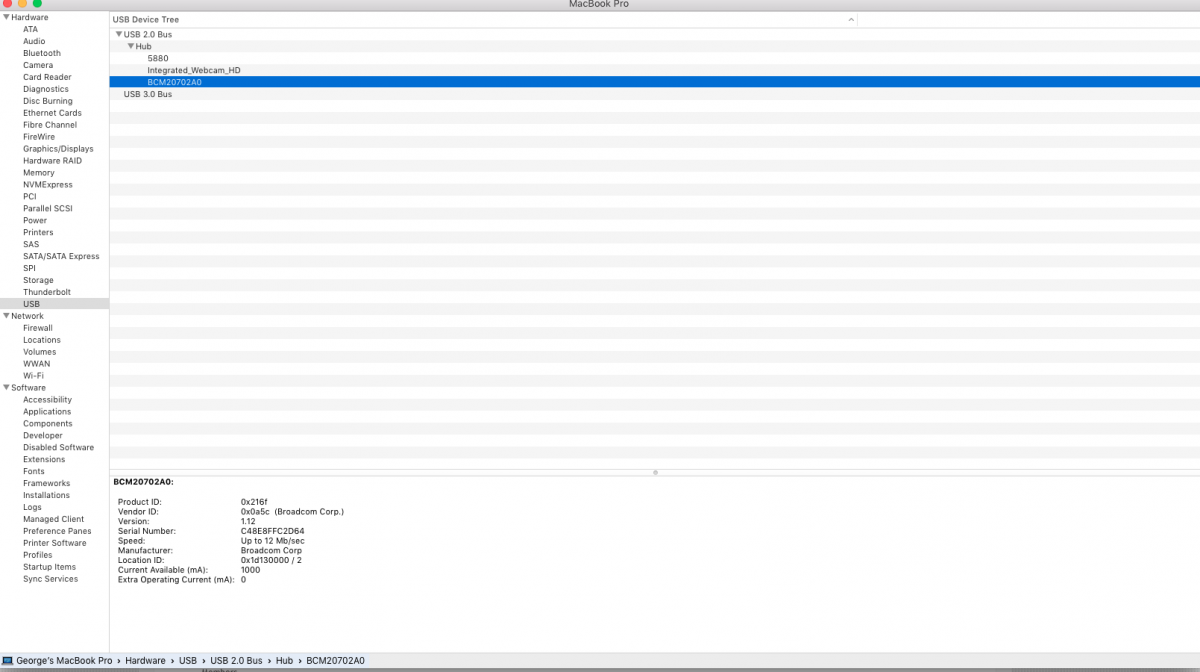The width and height of the screenshot is (1200, 672).
Task: Select ATA in the sidebar
Action: (x=31, y=29)
